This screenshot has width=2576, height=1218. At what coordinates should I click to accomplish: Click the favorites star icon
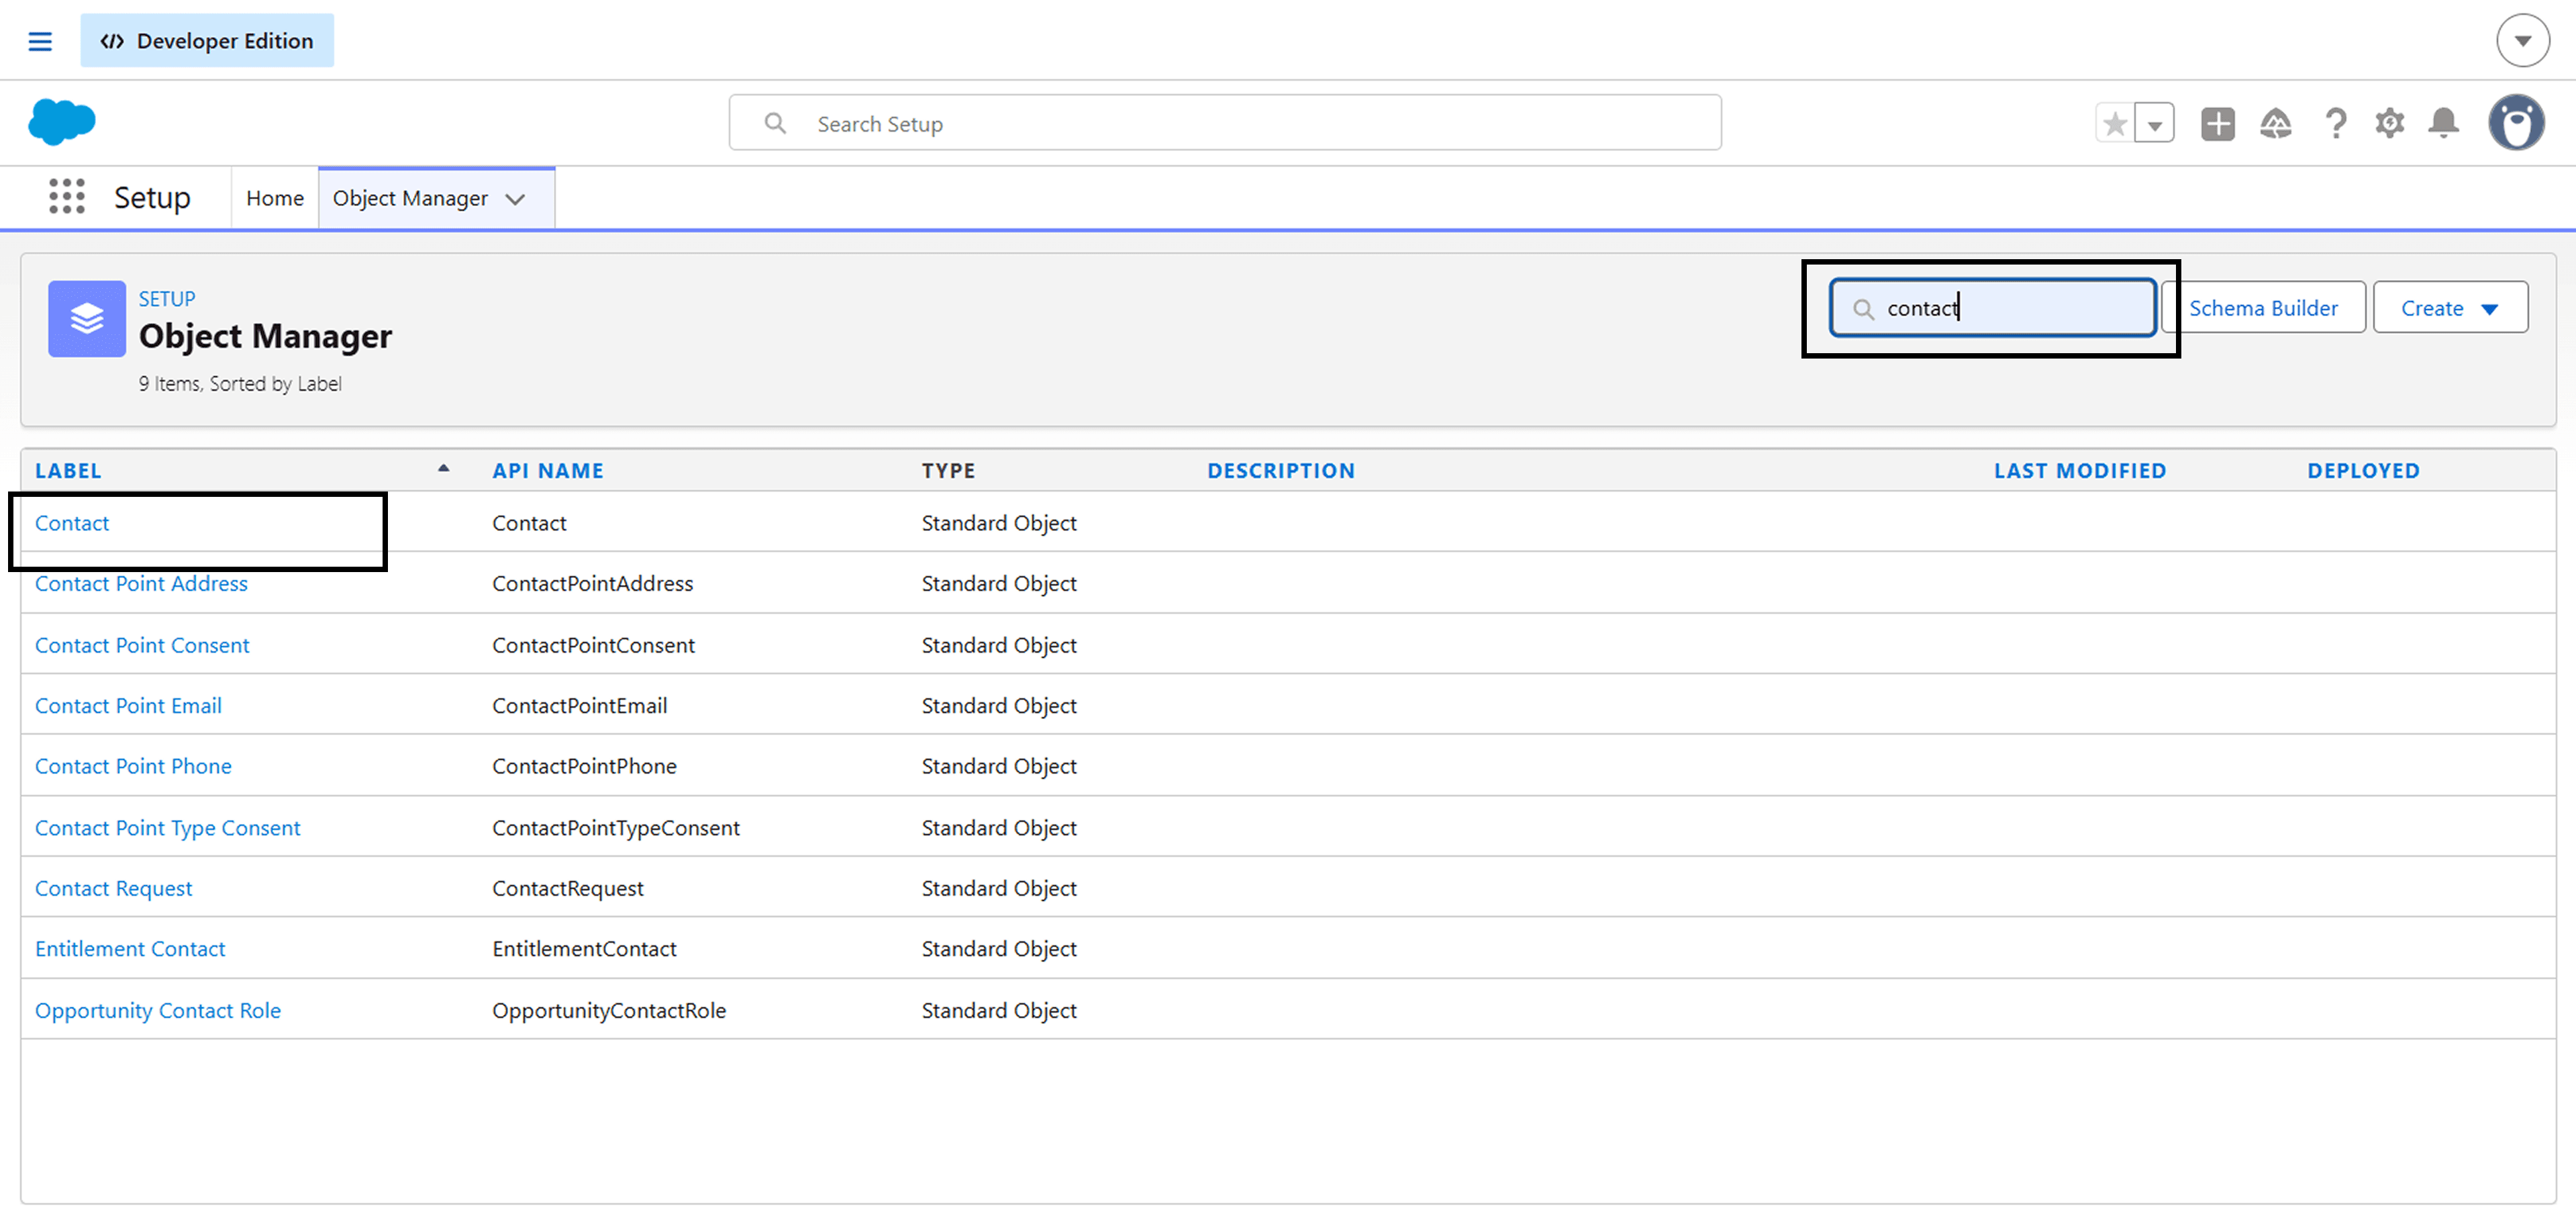coord(2115,124)
